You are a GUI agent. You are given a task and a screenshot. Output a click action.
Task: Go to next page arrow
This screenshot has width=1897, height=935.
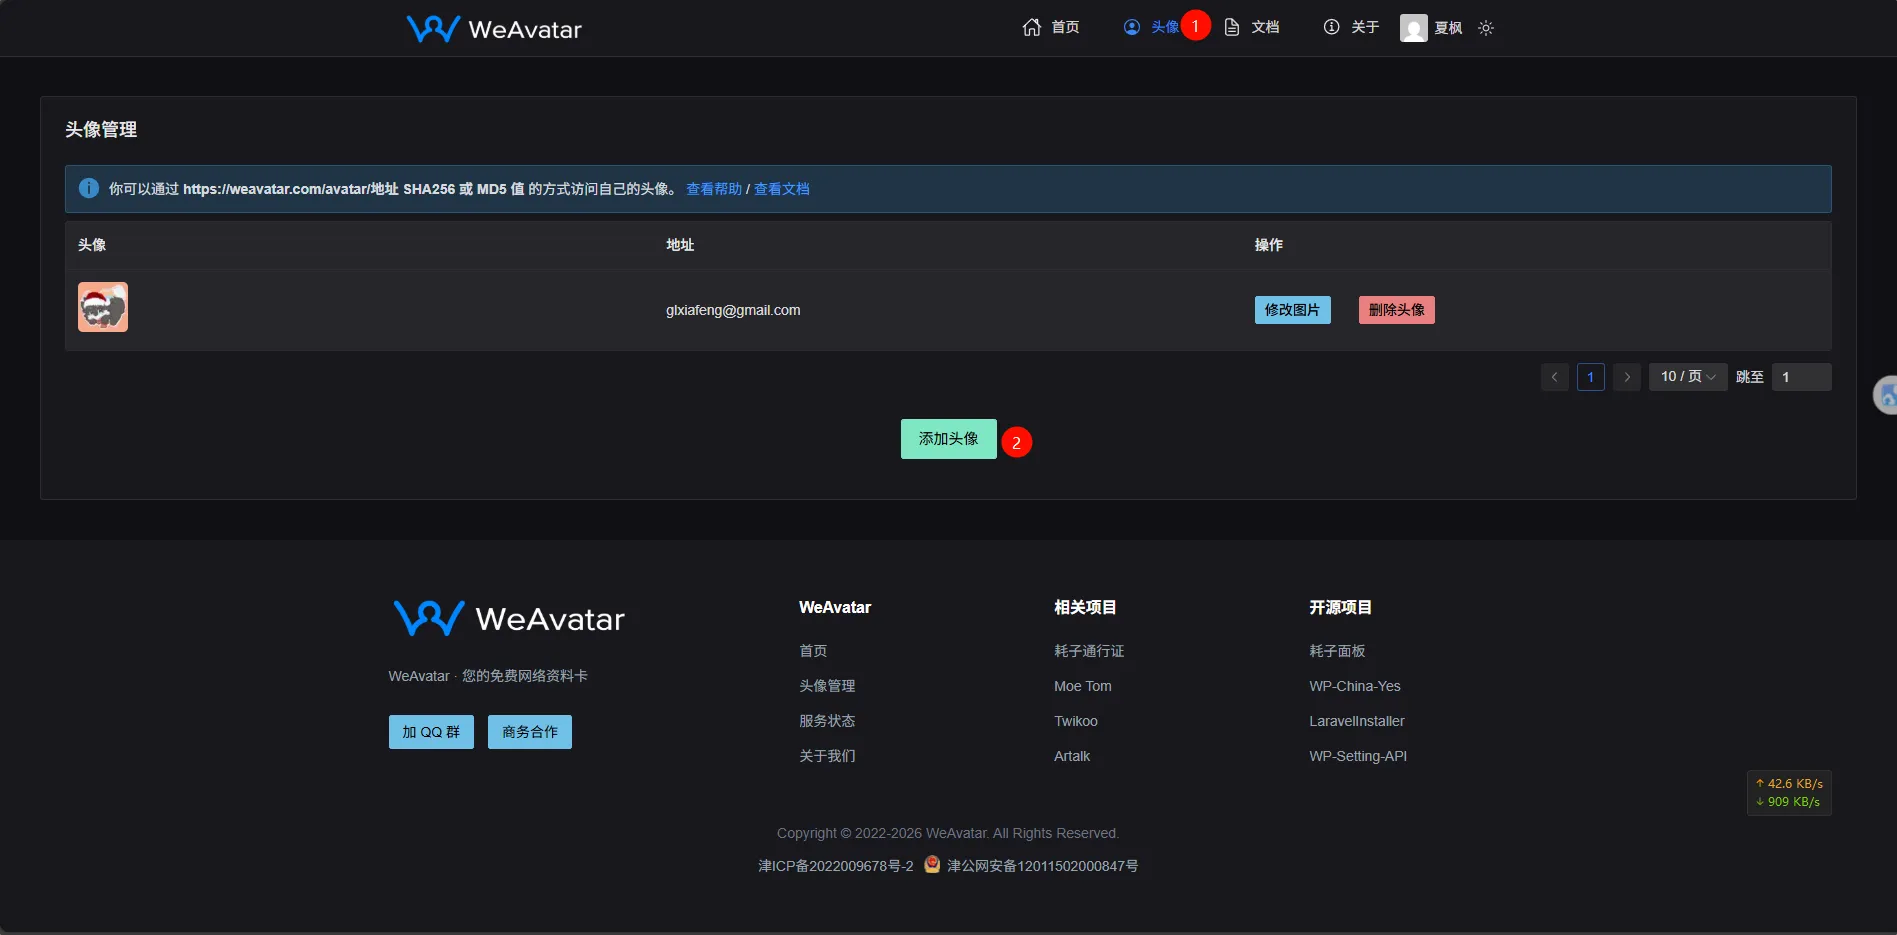(x=1627, y=377)
